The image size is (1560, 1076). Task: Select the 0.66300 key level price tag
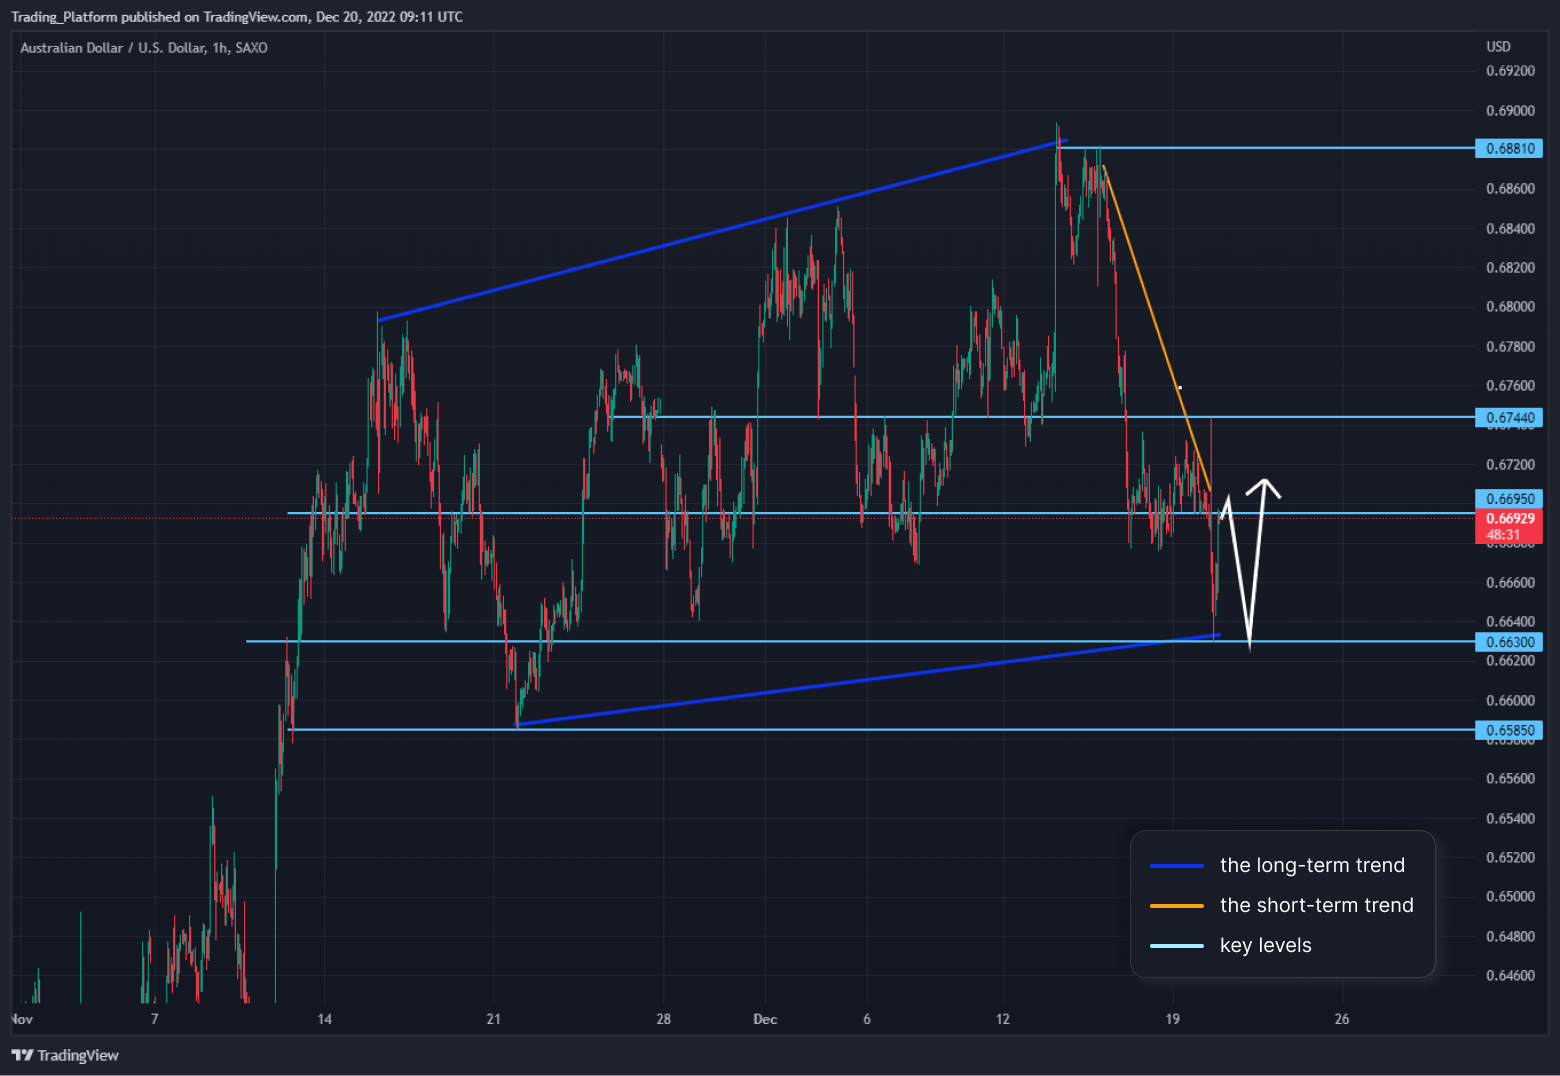pos(1509,643)
